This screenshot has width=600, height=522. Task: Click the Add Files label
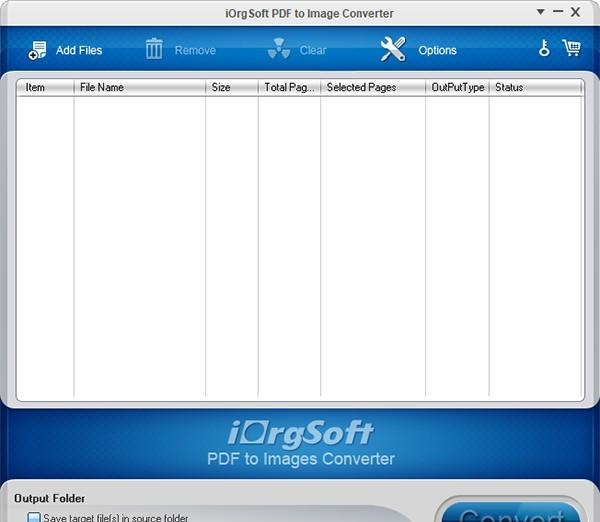click(79, 51)
